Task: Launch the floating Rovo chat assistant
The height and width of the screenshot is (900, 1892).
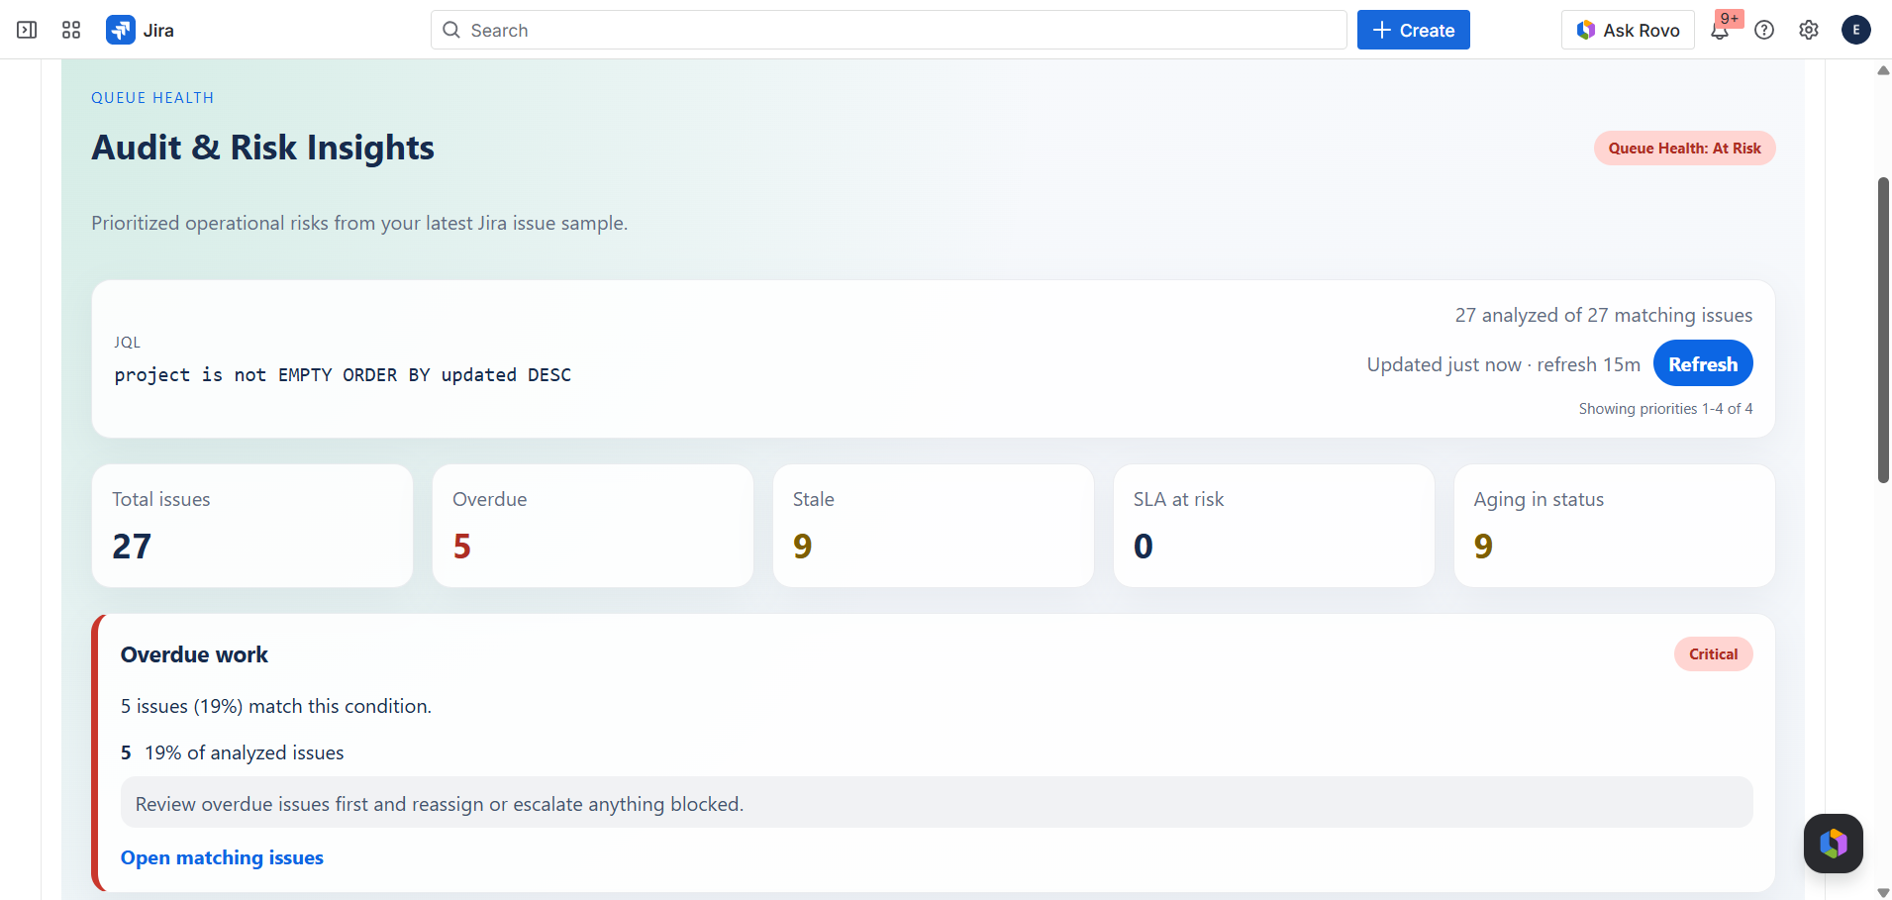Action: click(x=1833, y=843)
